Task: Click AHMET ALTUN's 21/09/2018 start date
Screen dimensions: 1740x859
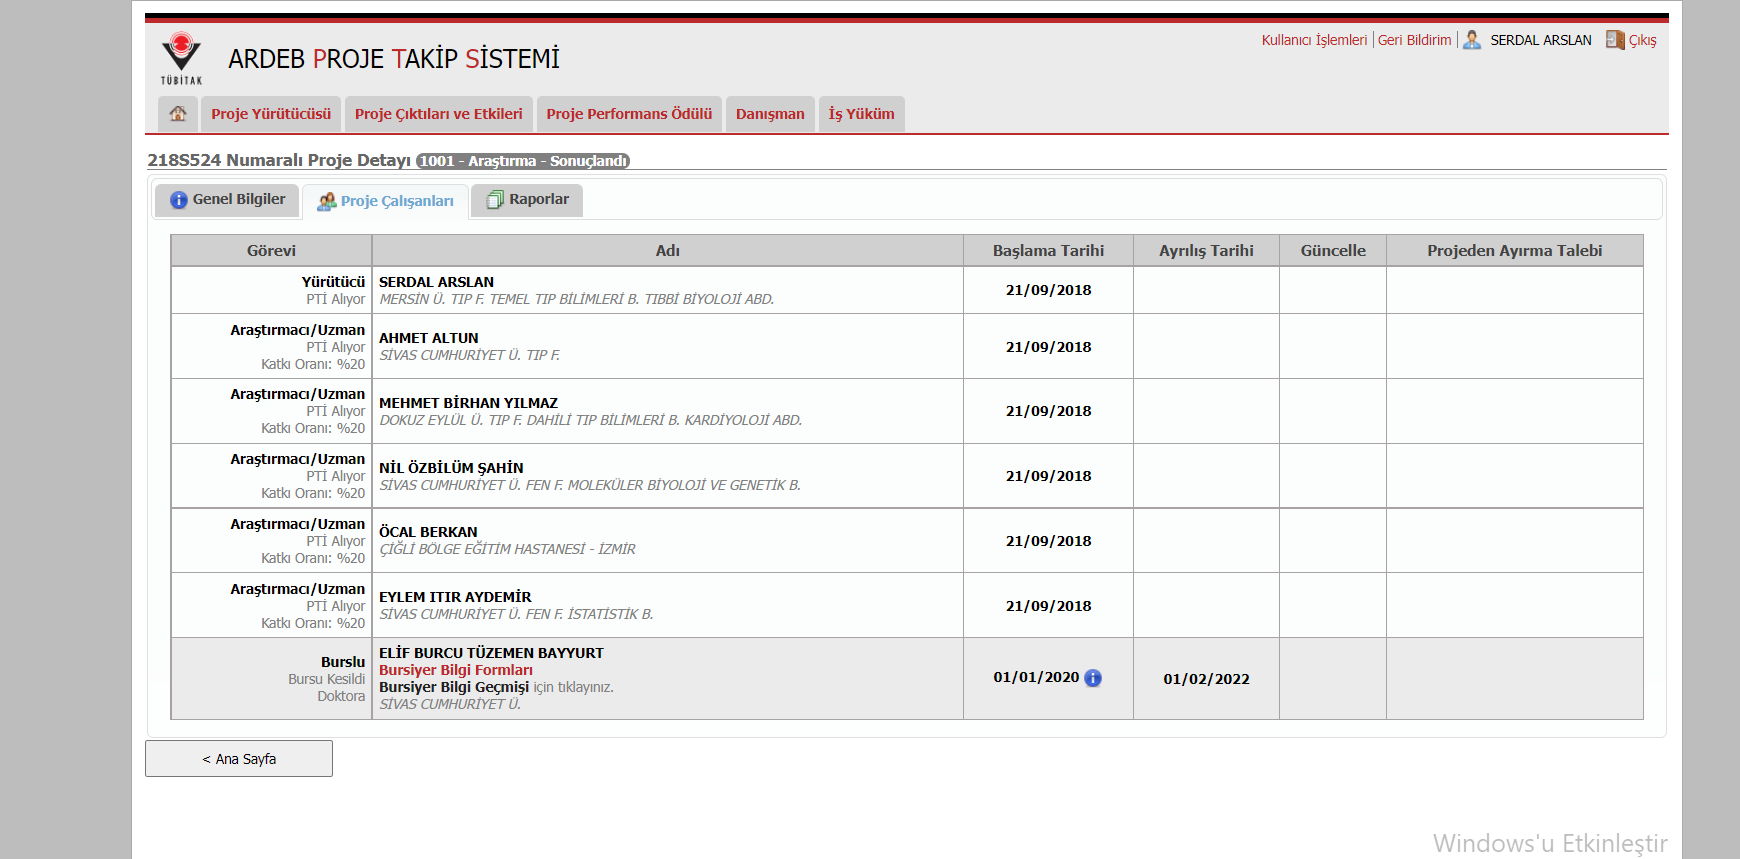Action: pyautogui.click(x=1048, y=347)
